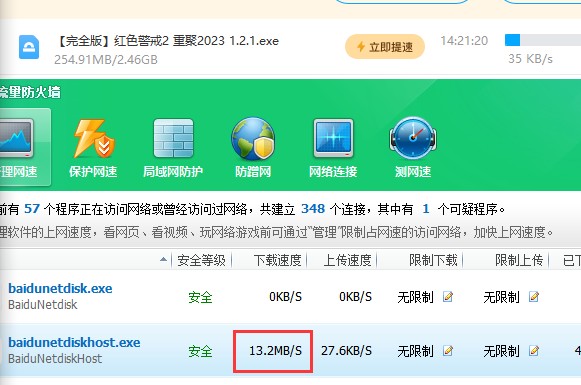Click 无限制 download limit of baidunetdisk.exe
Screen dimensions: 581x385
(415, 297)
